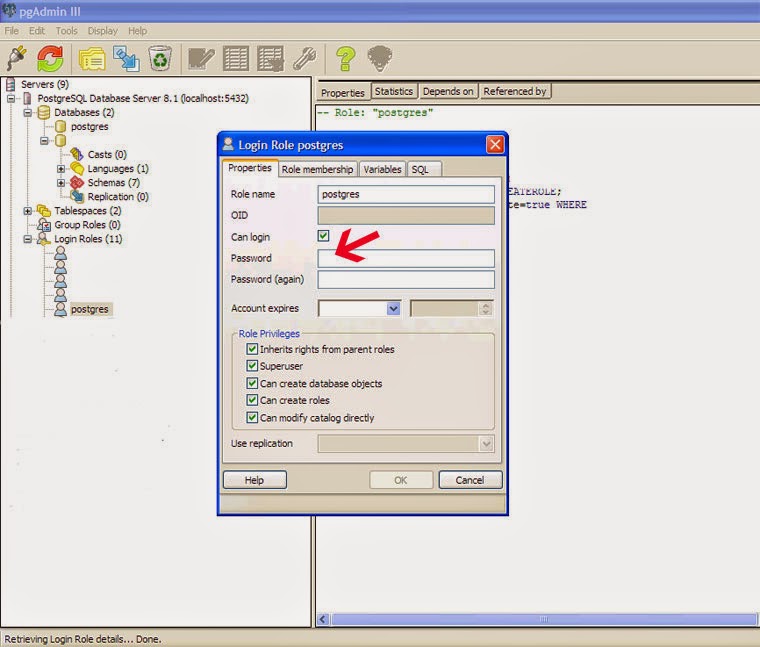Open the maintenance wrench icon
This screenshot has width=760, height=647.
pos(305,59)
